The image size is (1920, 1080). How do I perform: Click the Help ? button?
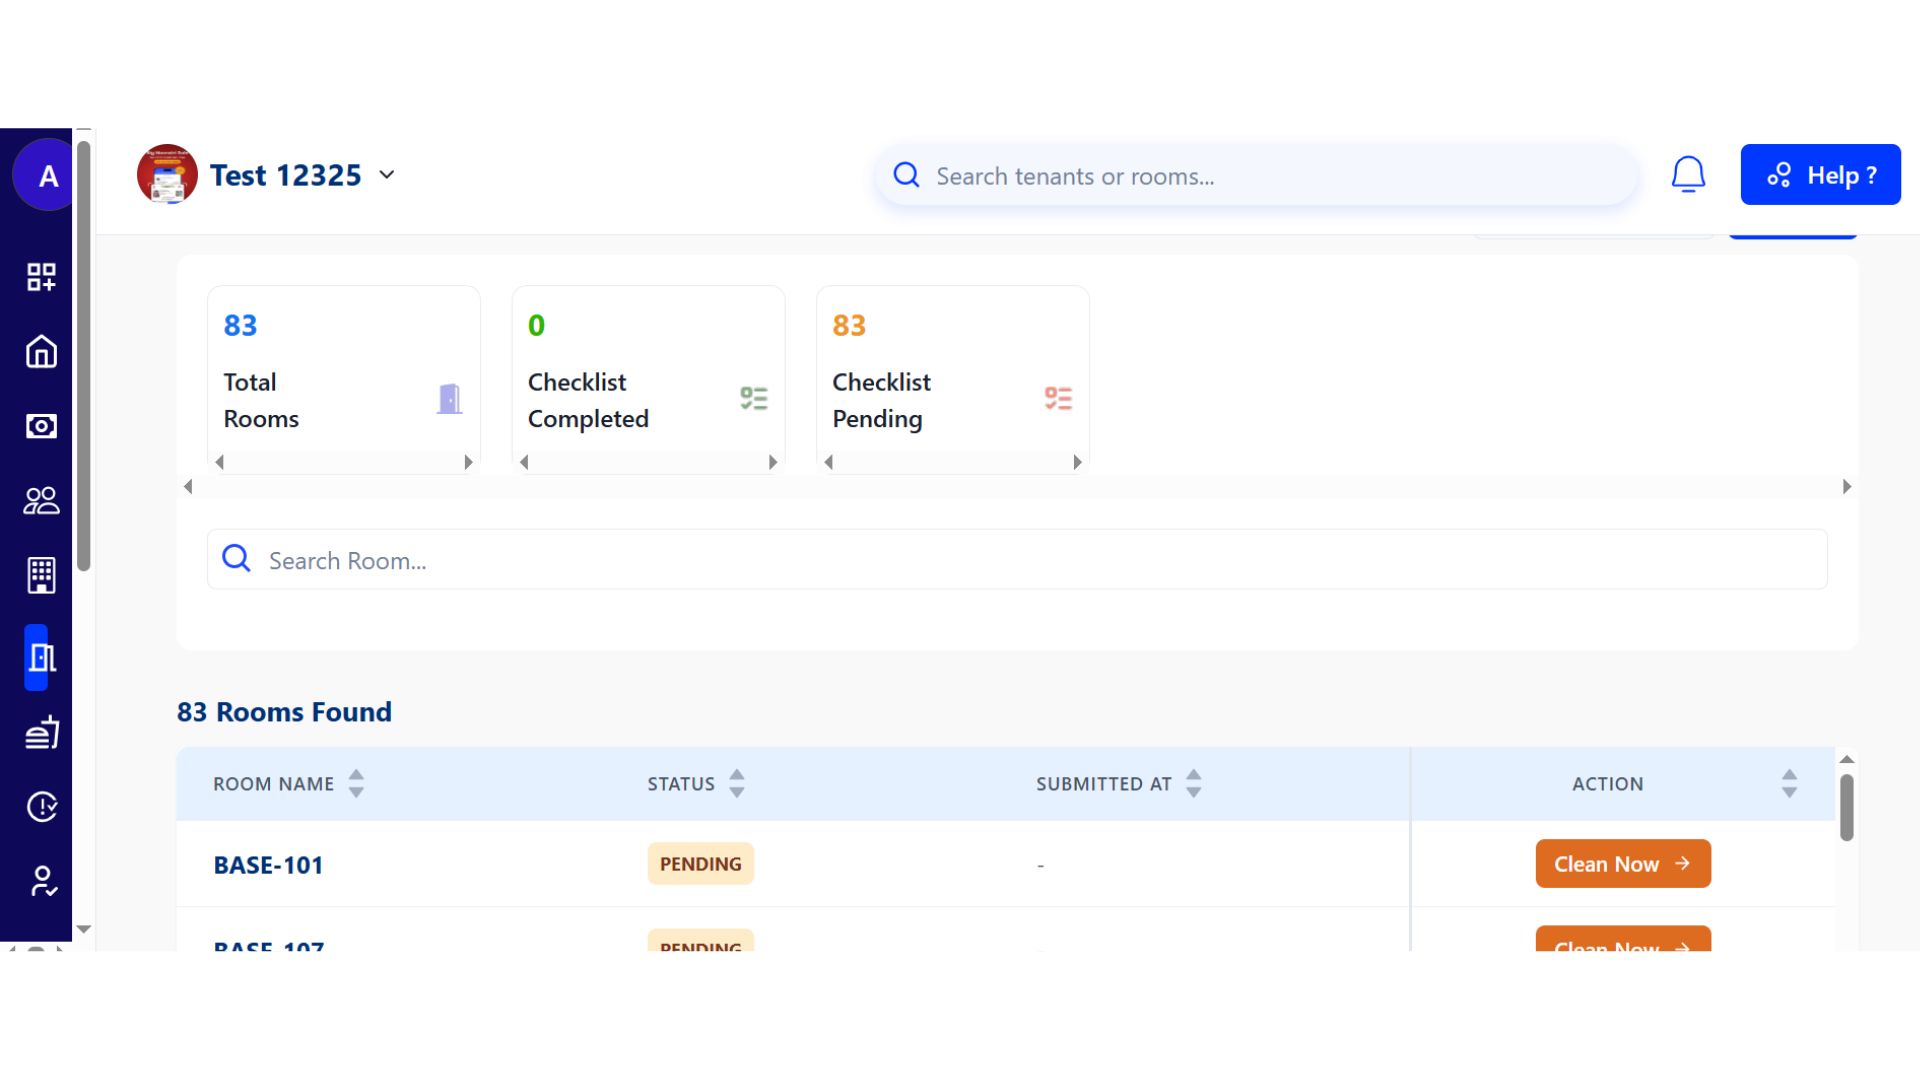[1820, 175]
